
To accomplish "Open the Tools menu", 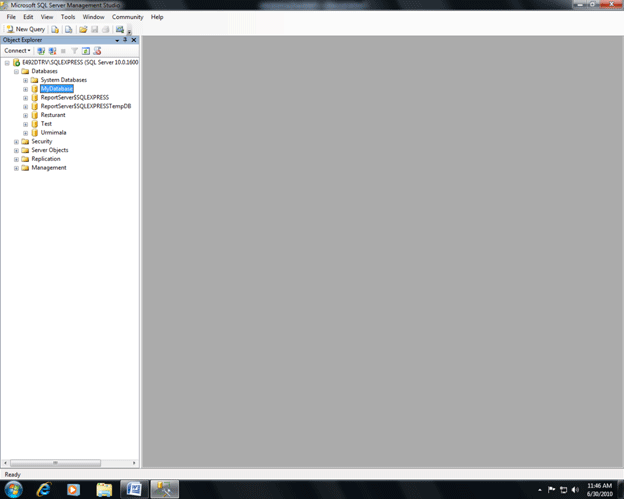I will (68, 17).
